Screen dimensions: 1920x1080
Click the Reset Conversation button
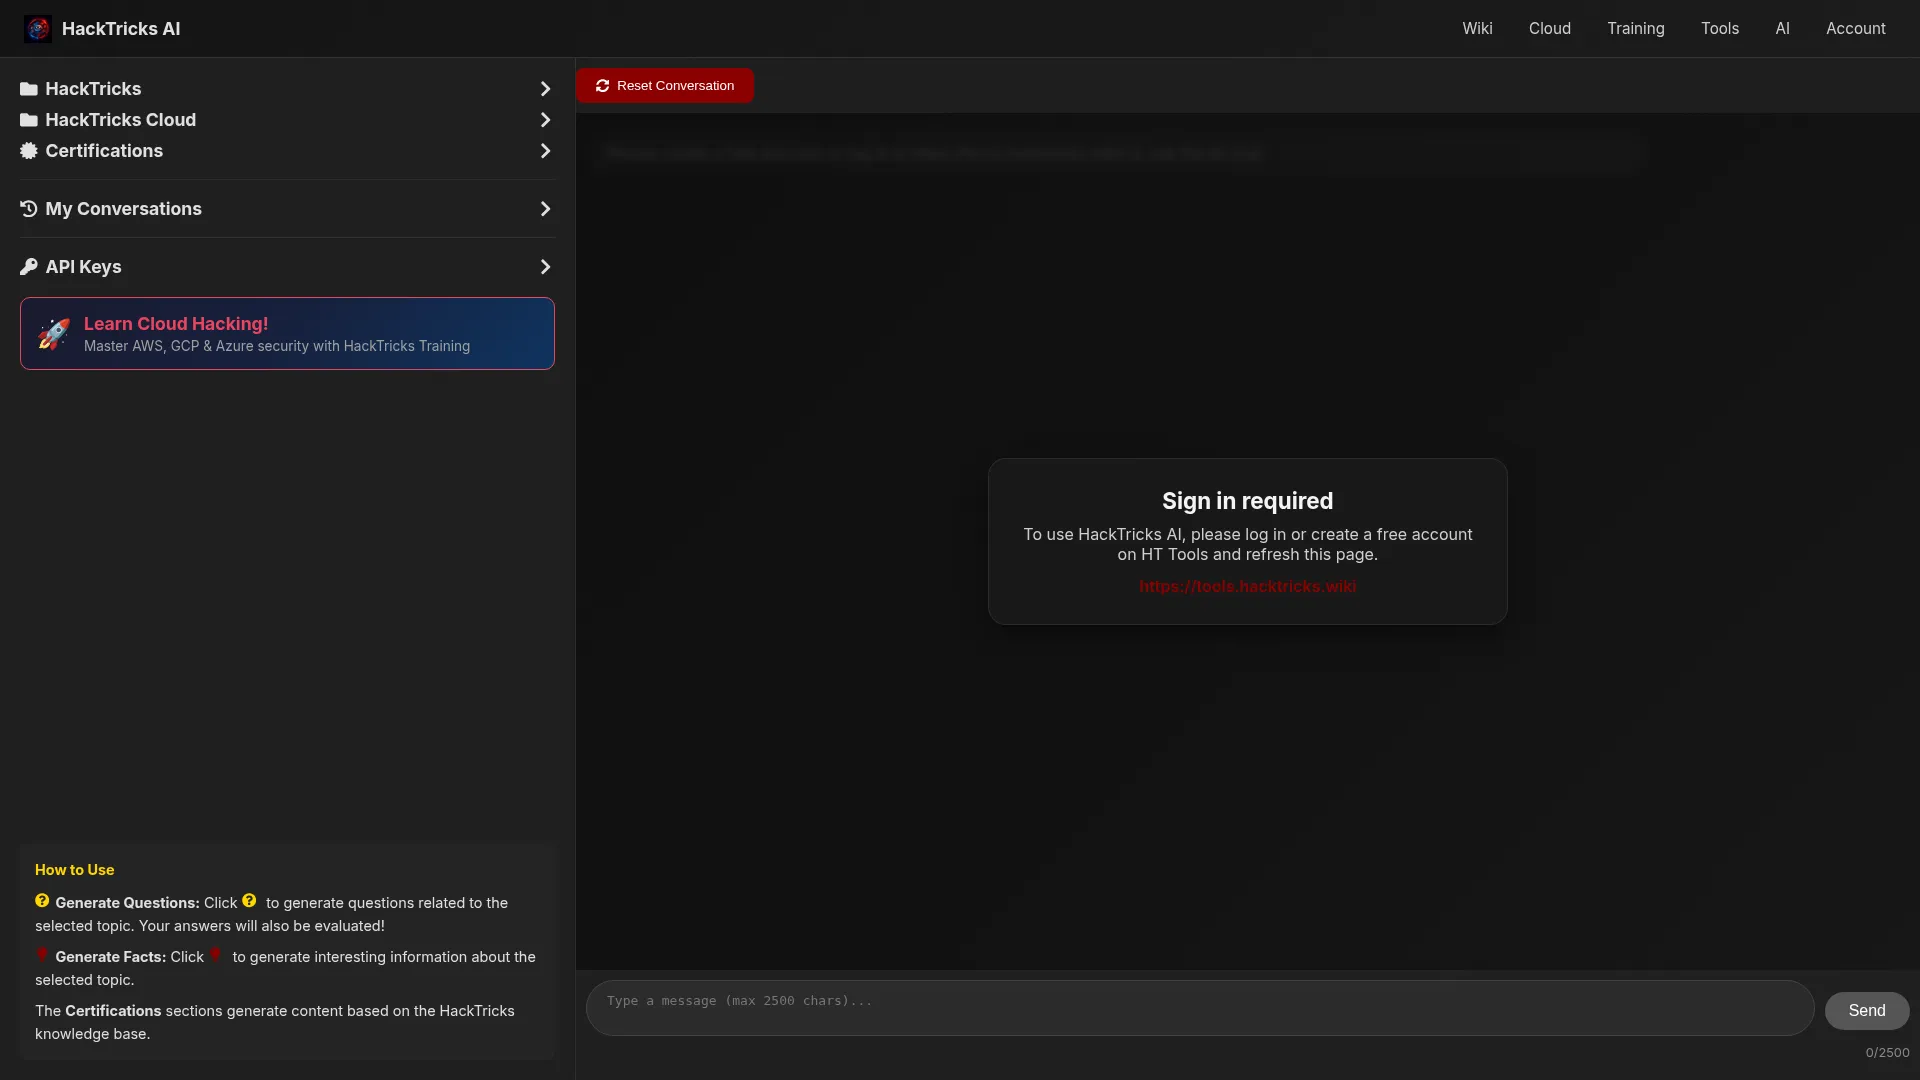point(665,86)
